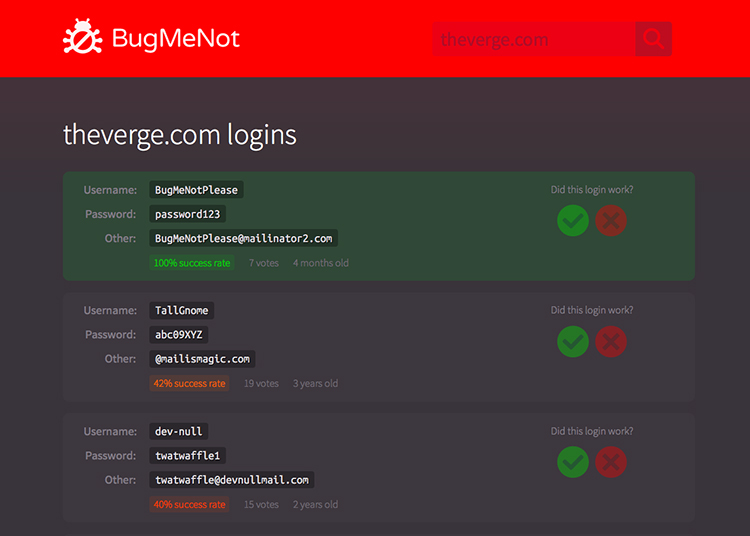The image size is (750, 536).
Task: Mark BugMeNotPlease login as failed
Action: (x=611, y=221)
